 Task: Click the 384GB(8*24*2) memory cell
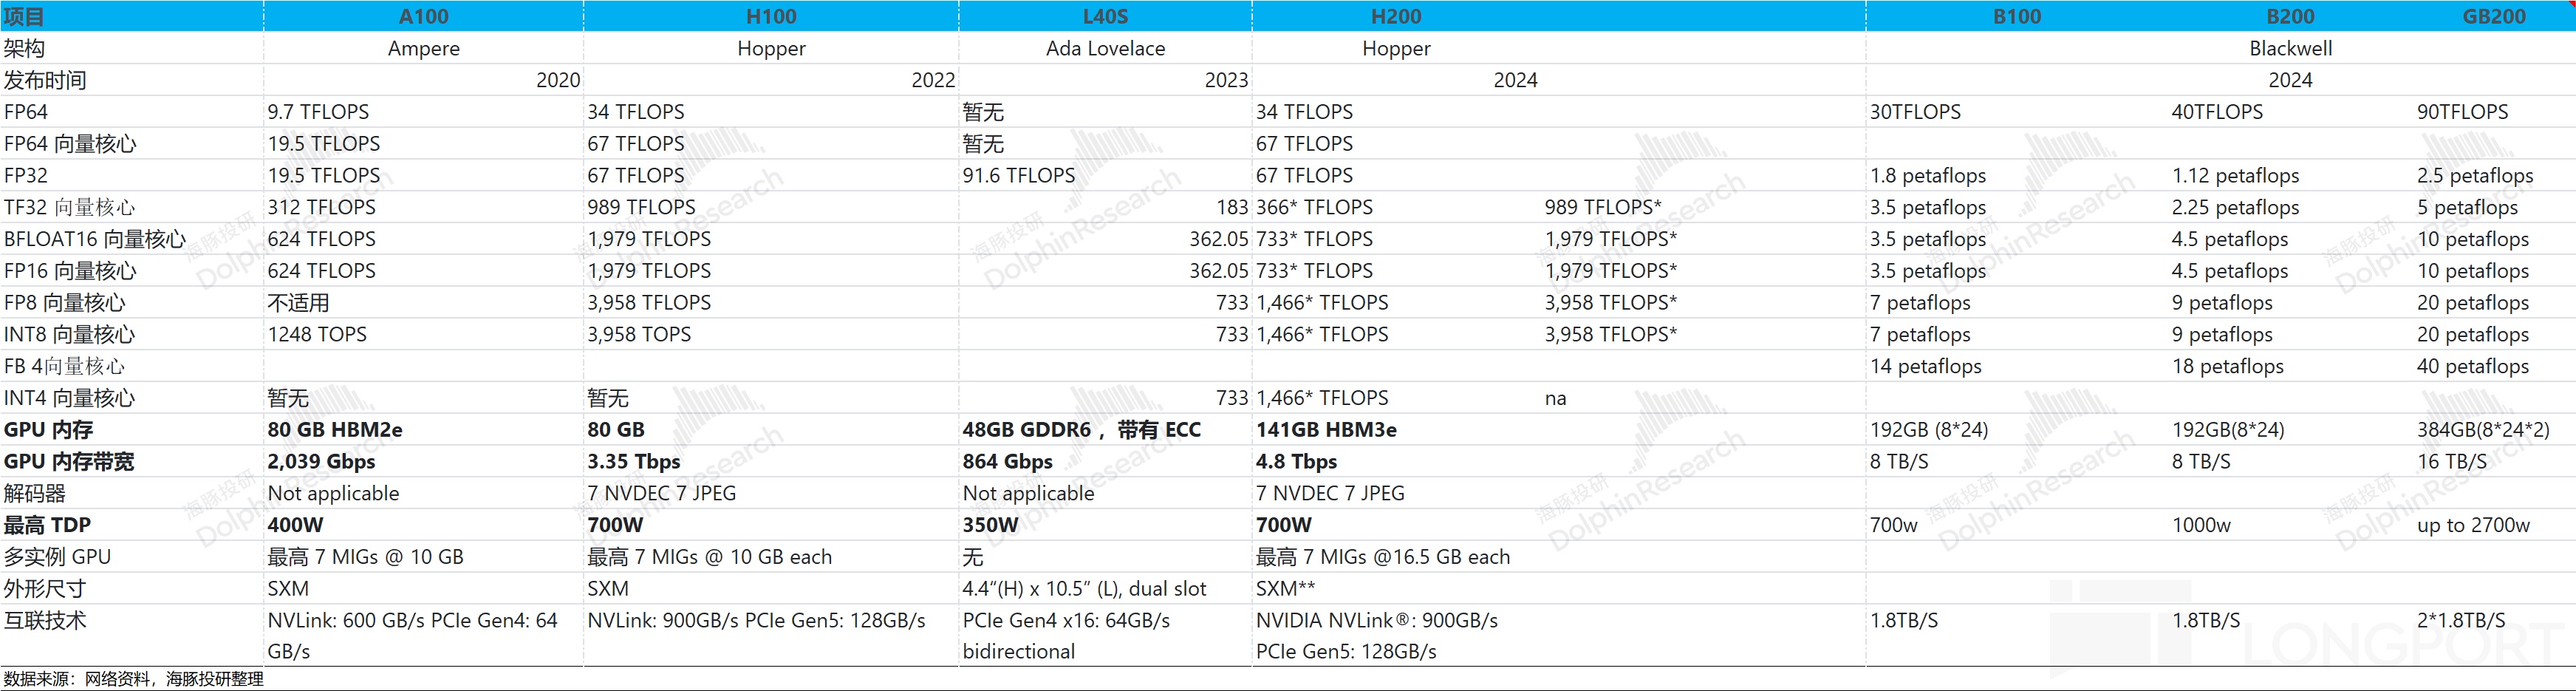pos(2482,430)
